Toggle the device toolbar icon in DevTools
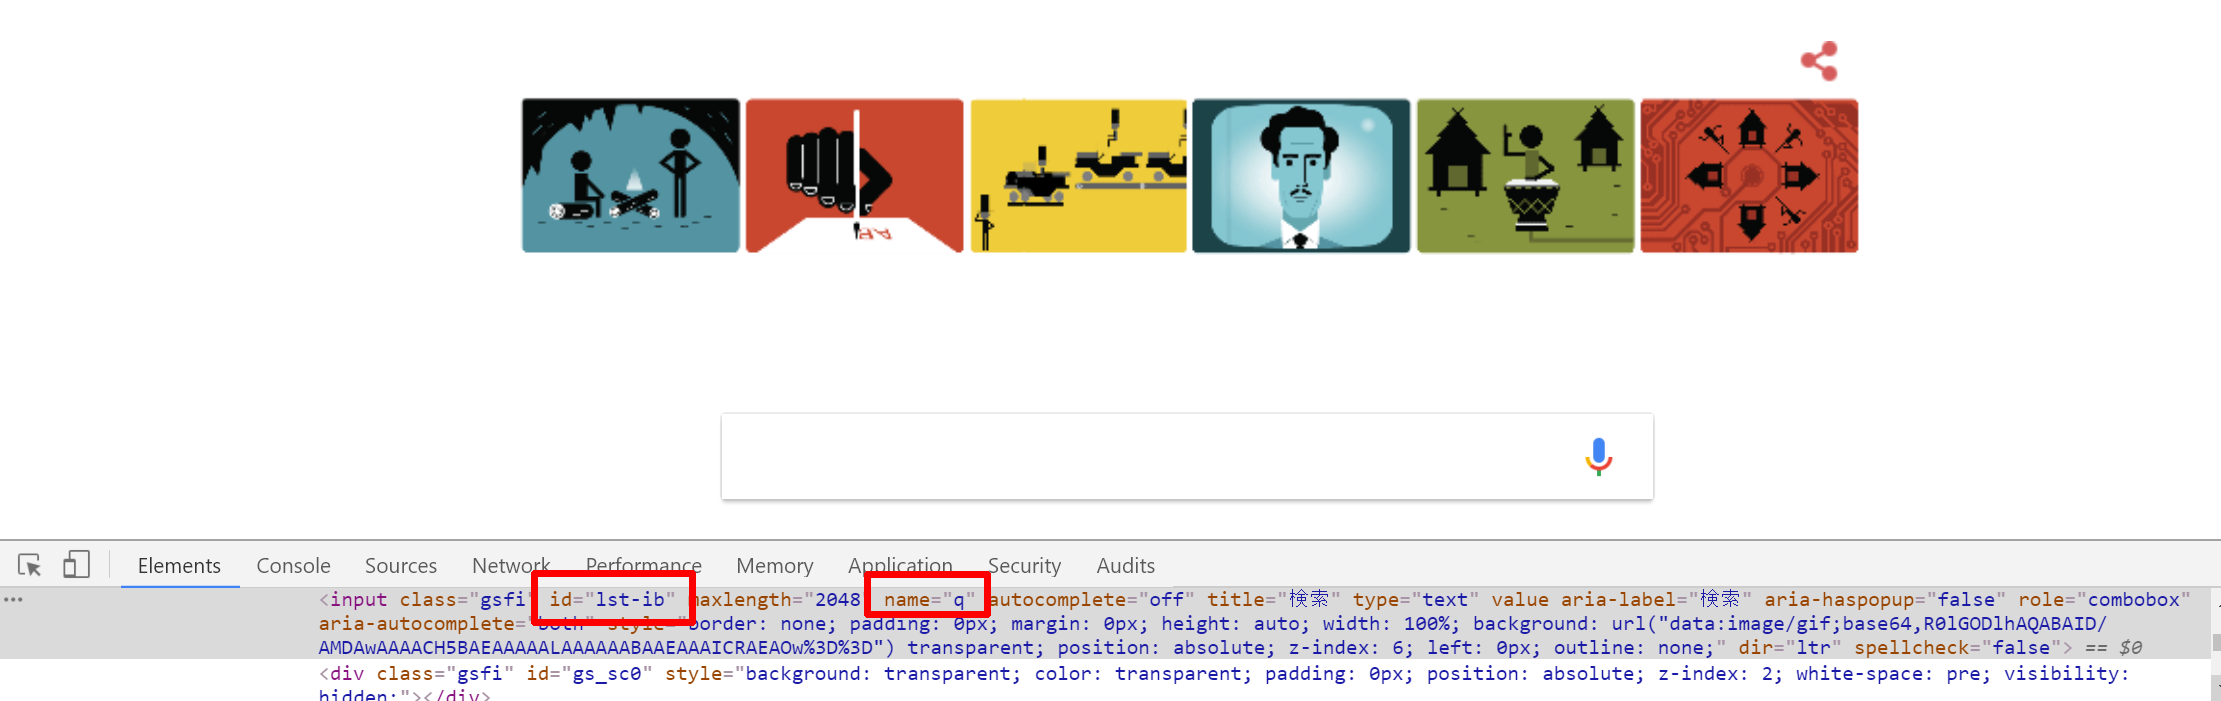Viewport: 2221px width, 701px height. tap(76, 565)
